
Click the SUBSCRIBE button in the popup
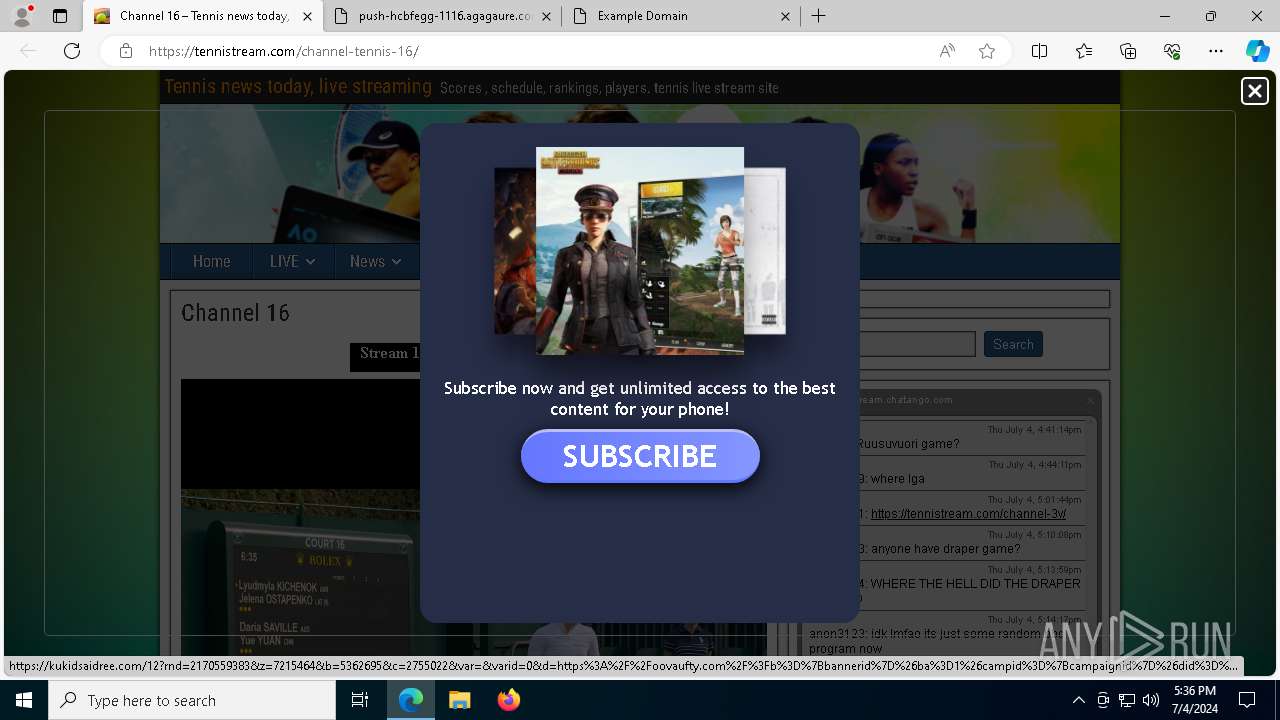640,456
